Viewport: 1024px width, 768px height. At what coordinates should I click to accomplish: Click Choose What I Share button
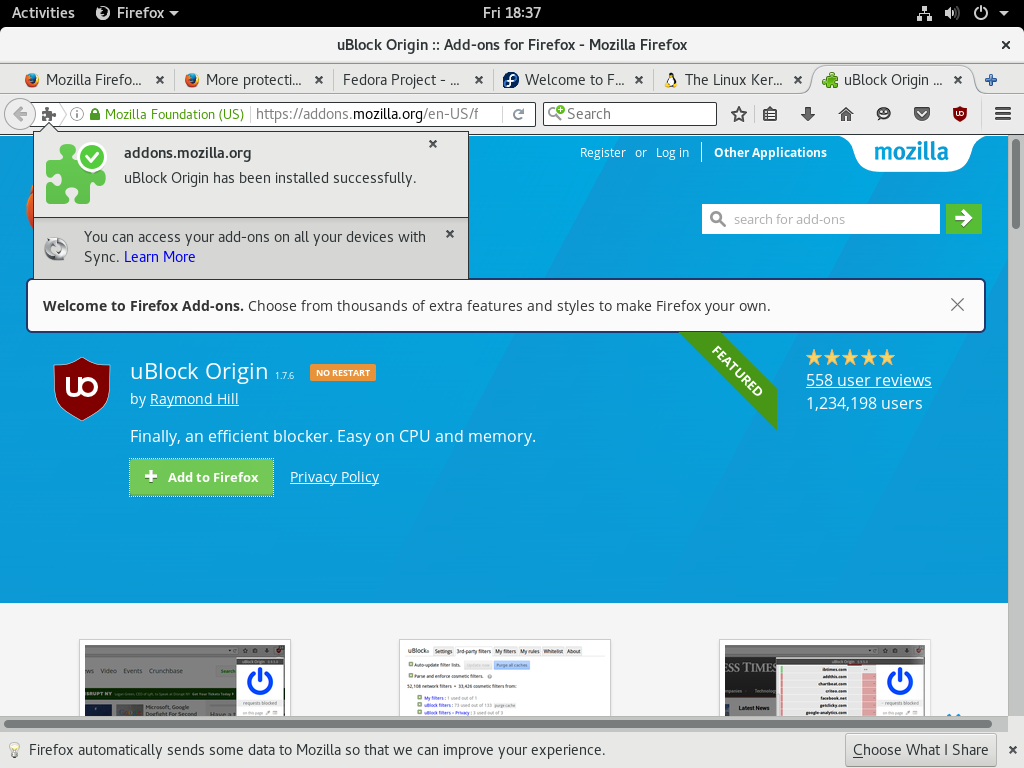click(920, 750)
